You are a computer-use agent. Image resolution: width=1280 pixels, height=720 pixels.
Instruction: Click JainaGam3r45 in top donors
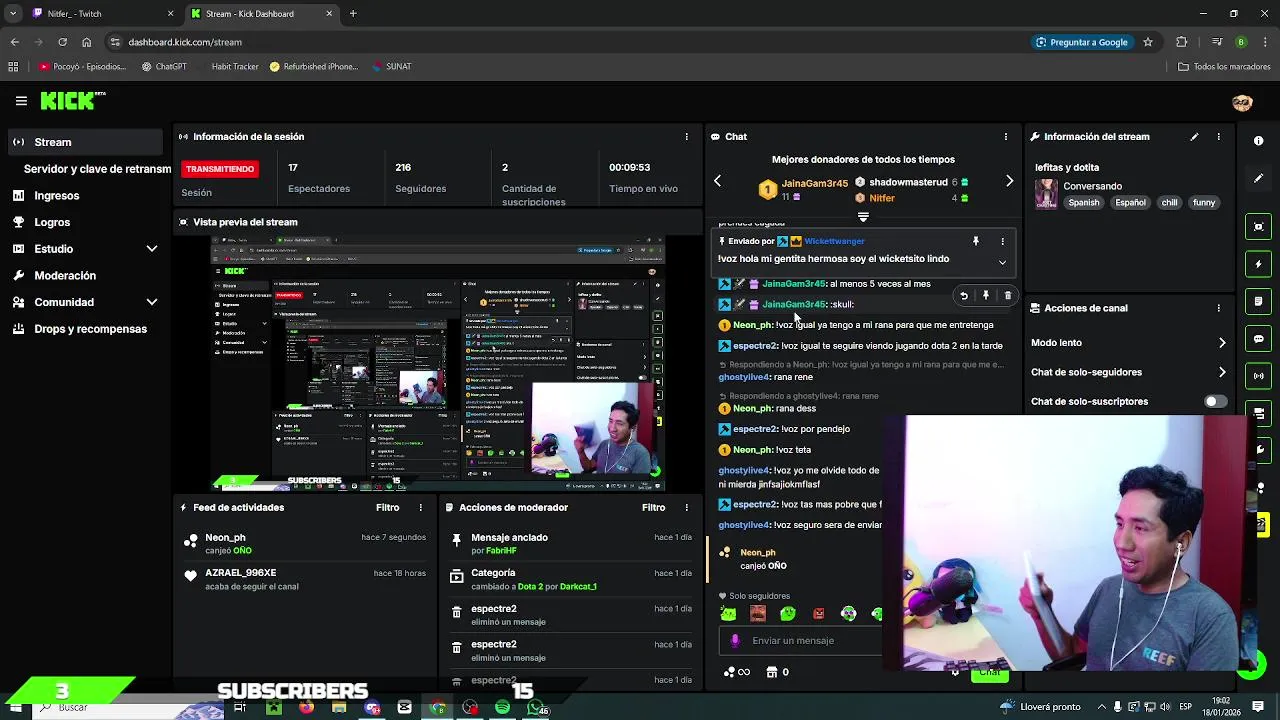click(814, 184)
